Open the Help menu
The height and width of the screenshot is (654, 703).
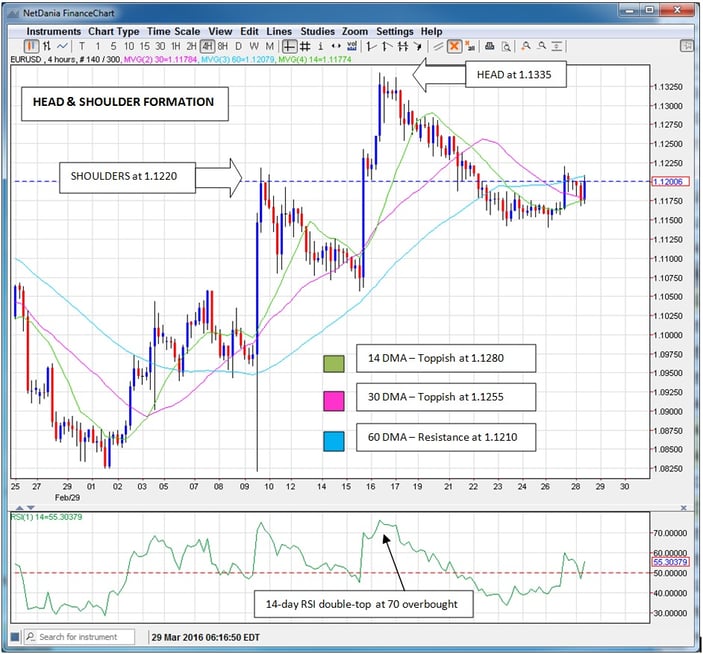tap(431, 31)
